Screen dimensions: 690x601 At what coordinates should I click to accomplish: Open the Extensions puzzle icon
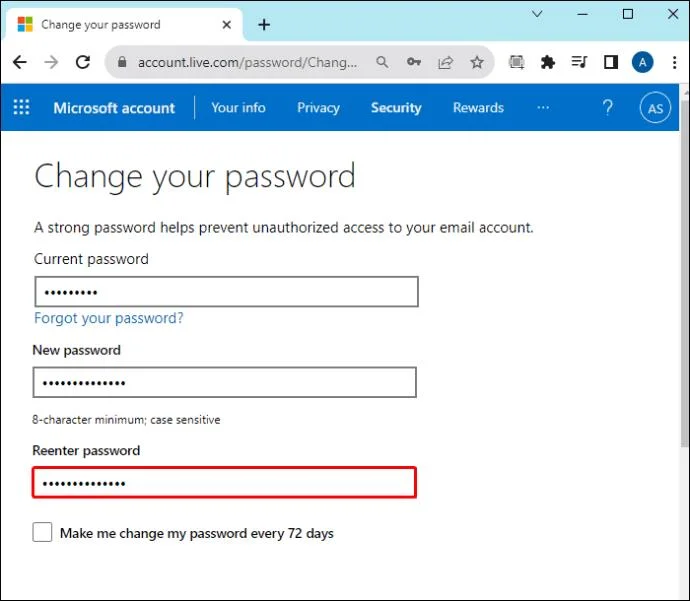[548, 62]
